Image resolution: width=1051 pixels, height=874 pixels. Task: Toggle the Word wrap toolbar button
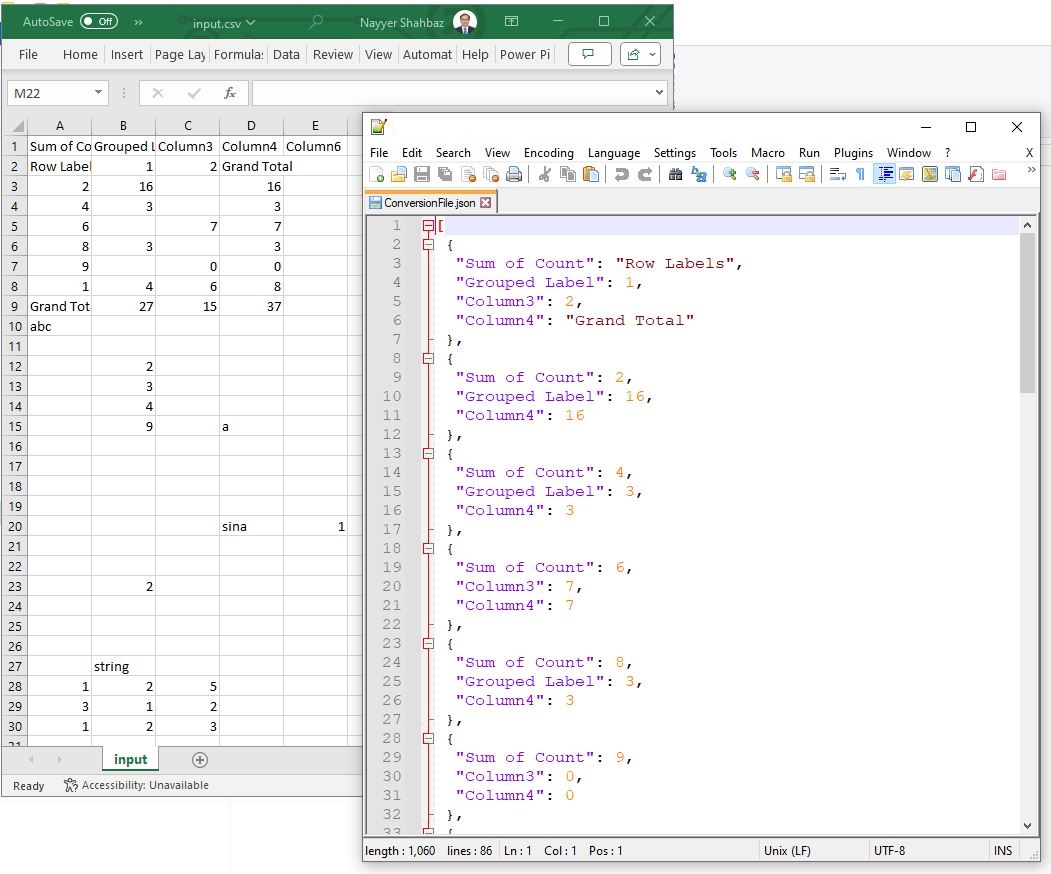click(x=837, y=175)
